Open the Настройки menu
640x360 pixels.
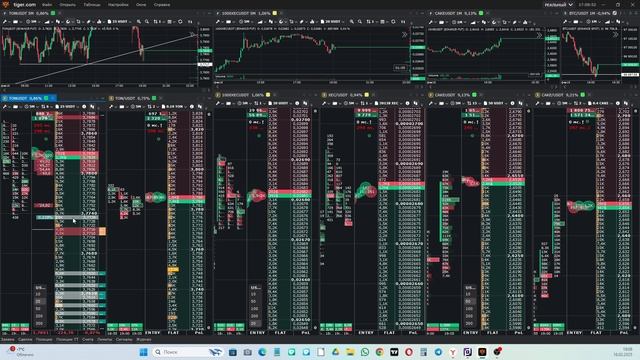(x=118, y=4)
